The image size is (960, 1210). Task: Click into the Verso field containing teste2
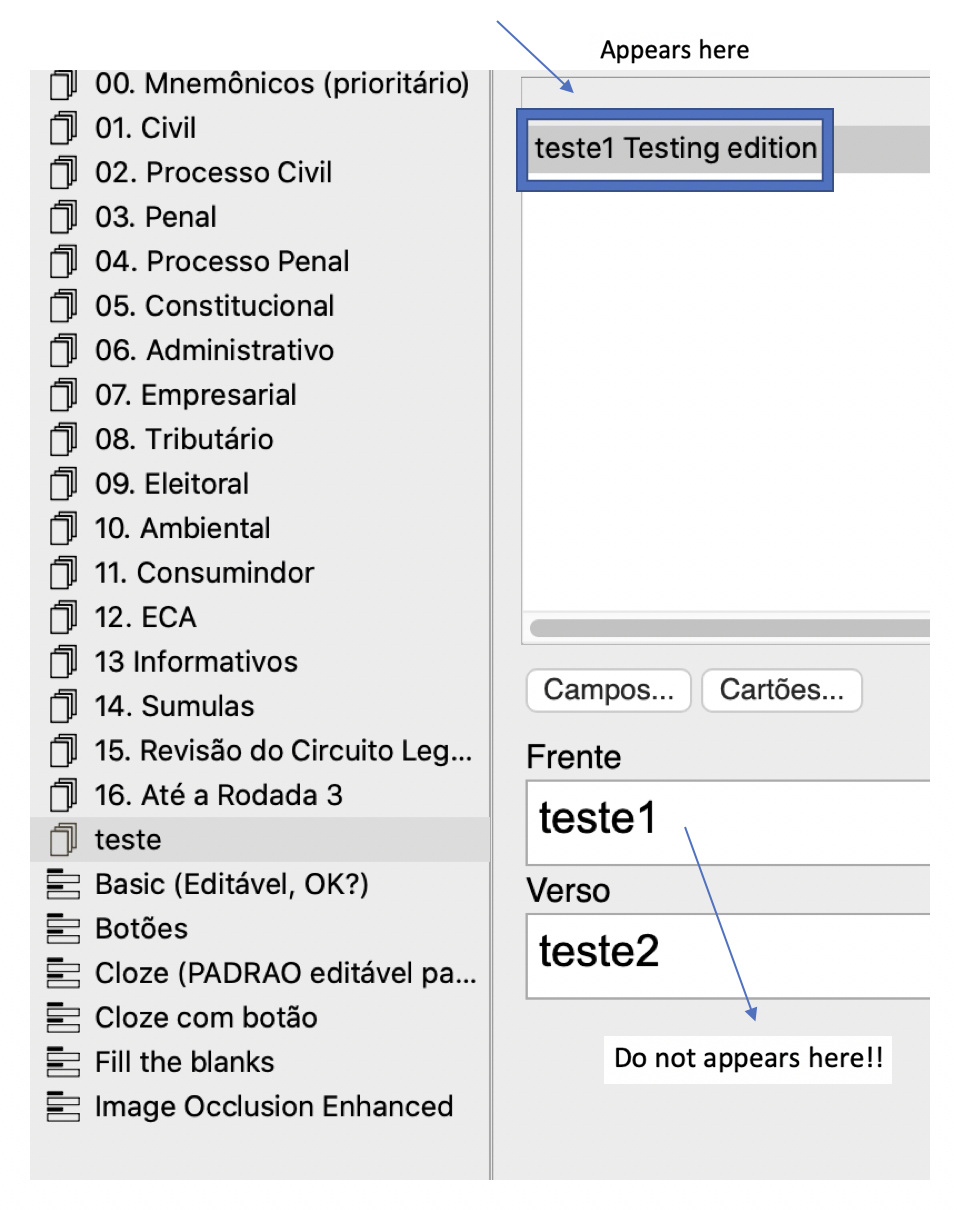click(728, 955)
